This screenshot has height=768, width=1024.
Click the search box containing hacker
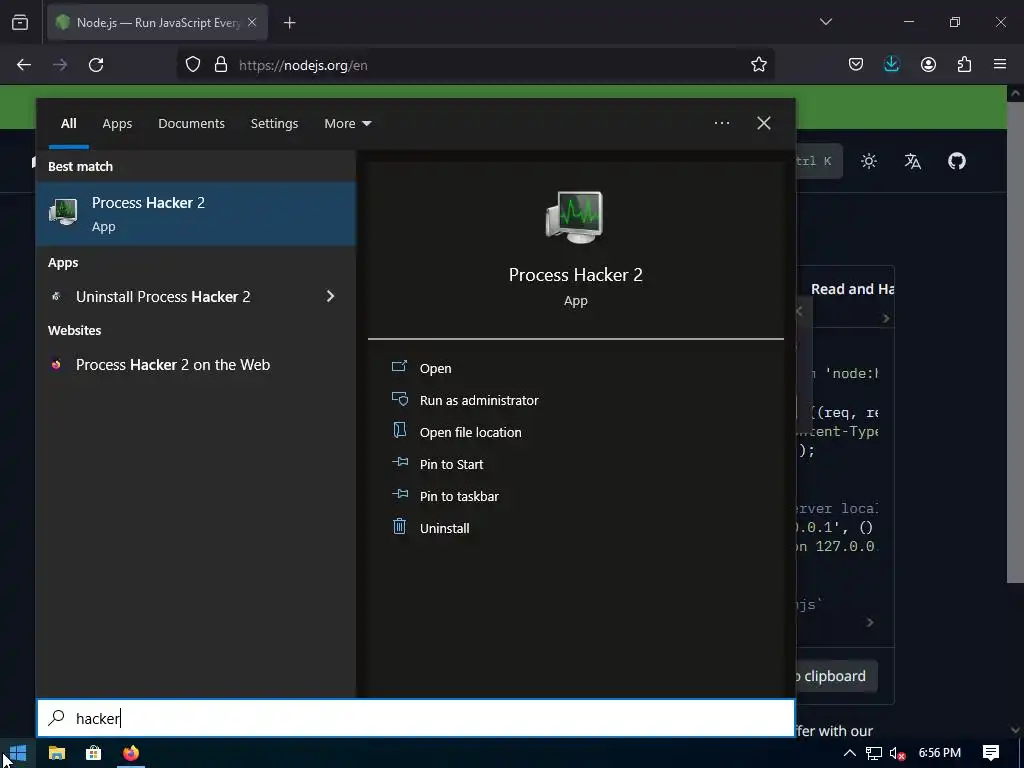click(416, 718)
